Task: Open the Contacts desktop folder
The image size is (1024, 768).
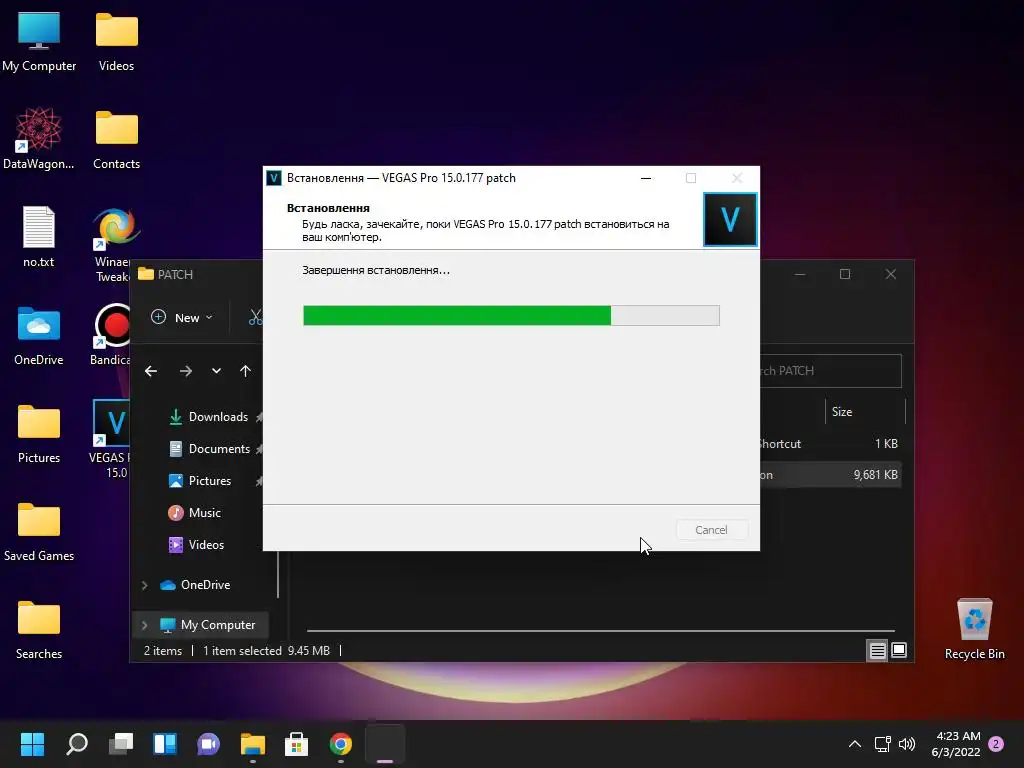Action: point(116,140)
